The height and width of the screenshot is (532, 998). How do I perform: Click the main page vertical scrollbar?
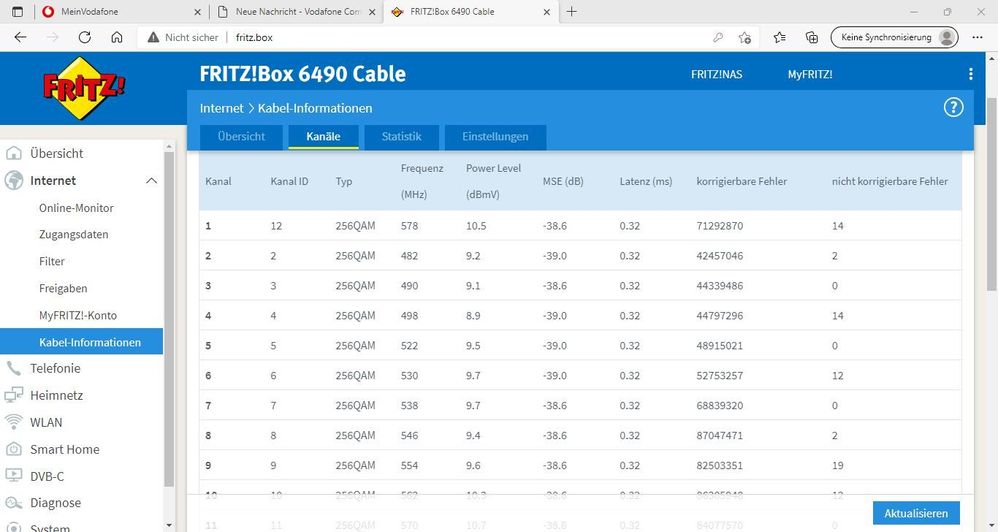coord(992,195)
